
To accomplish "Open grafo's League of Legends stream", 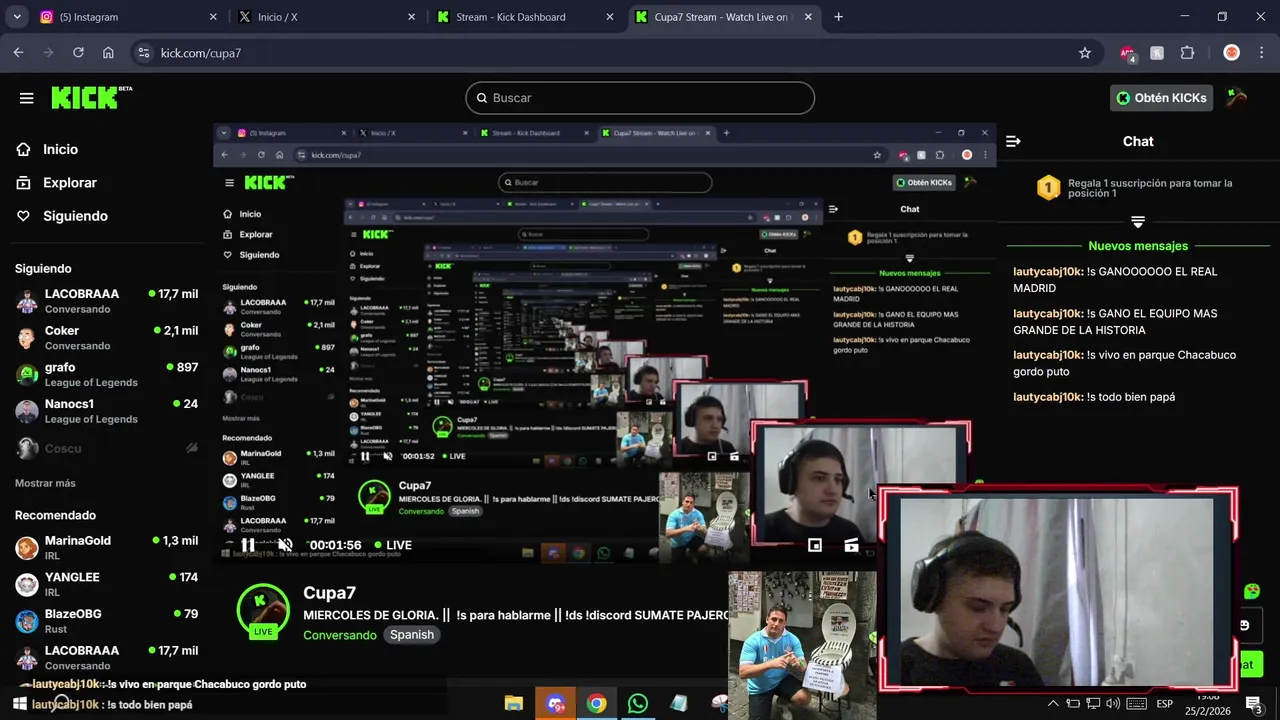I will (x=106, y=375).
